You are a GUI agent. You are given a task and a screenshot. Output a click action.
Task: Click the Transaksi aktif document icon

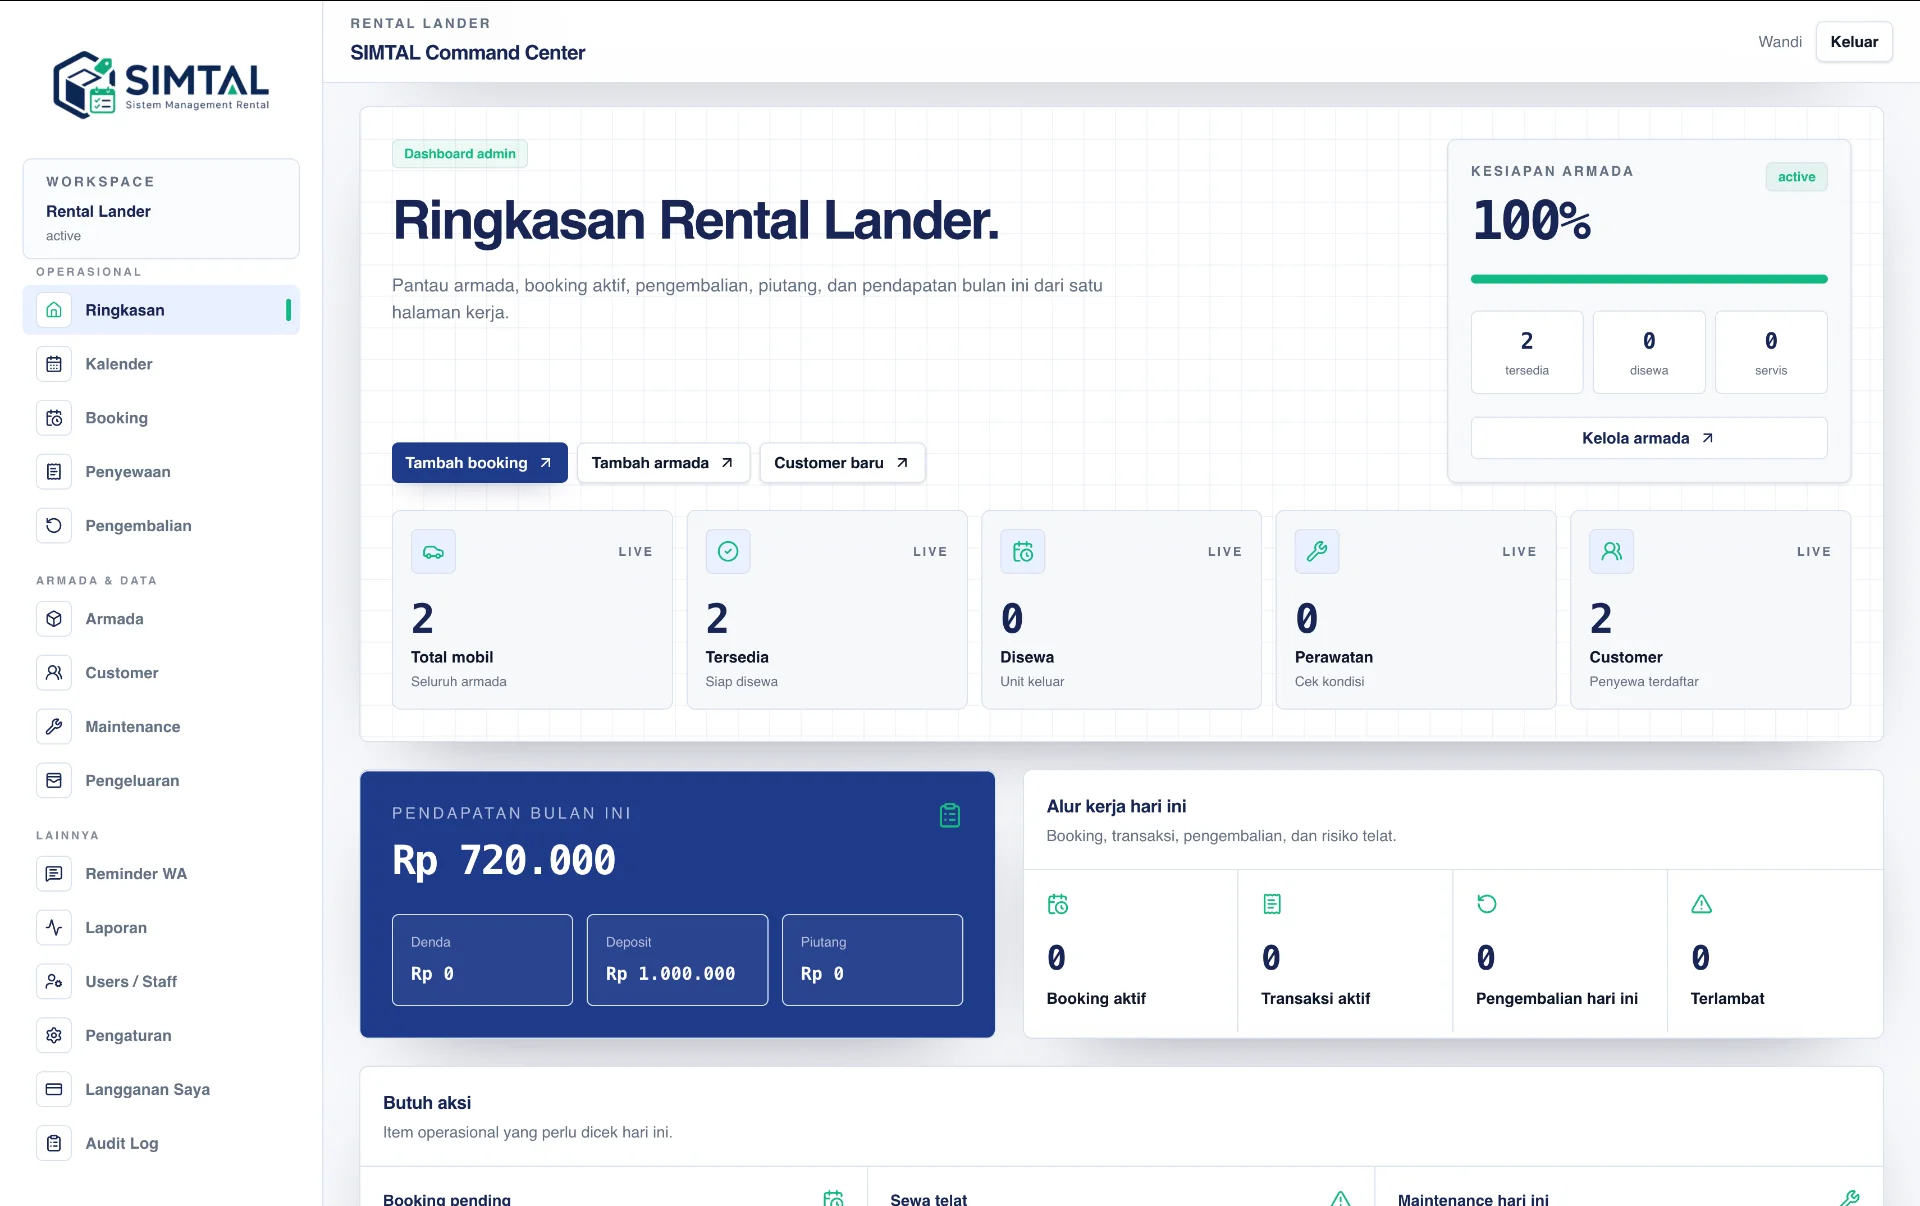[x=1272, y=905]
